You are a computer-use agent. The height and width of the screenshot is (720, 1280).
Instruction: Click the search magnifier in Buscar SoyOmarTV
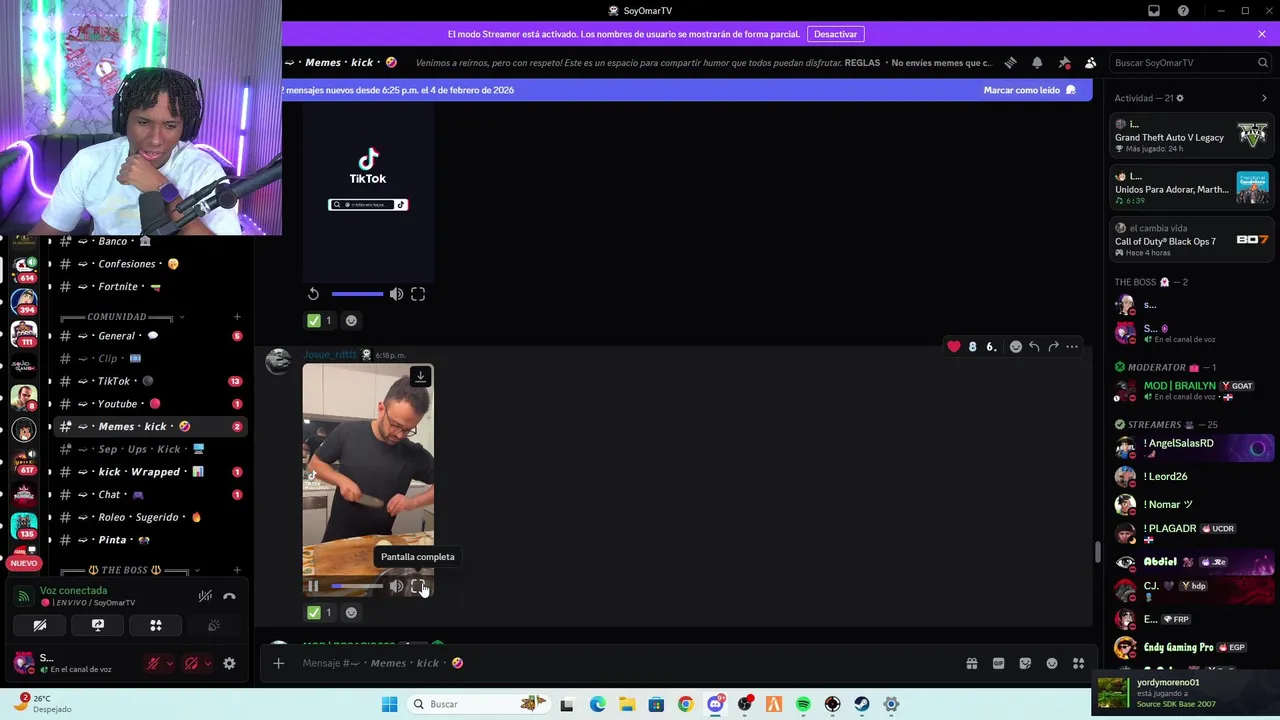(1262, 62)
